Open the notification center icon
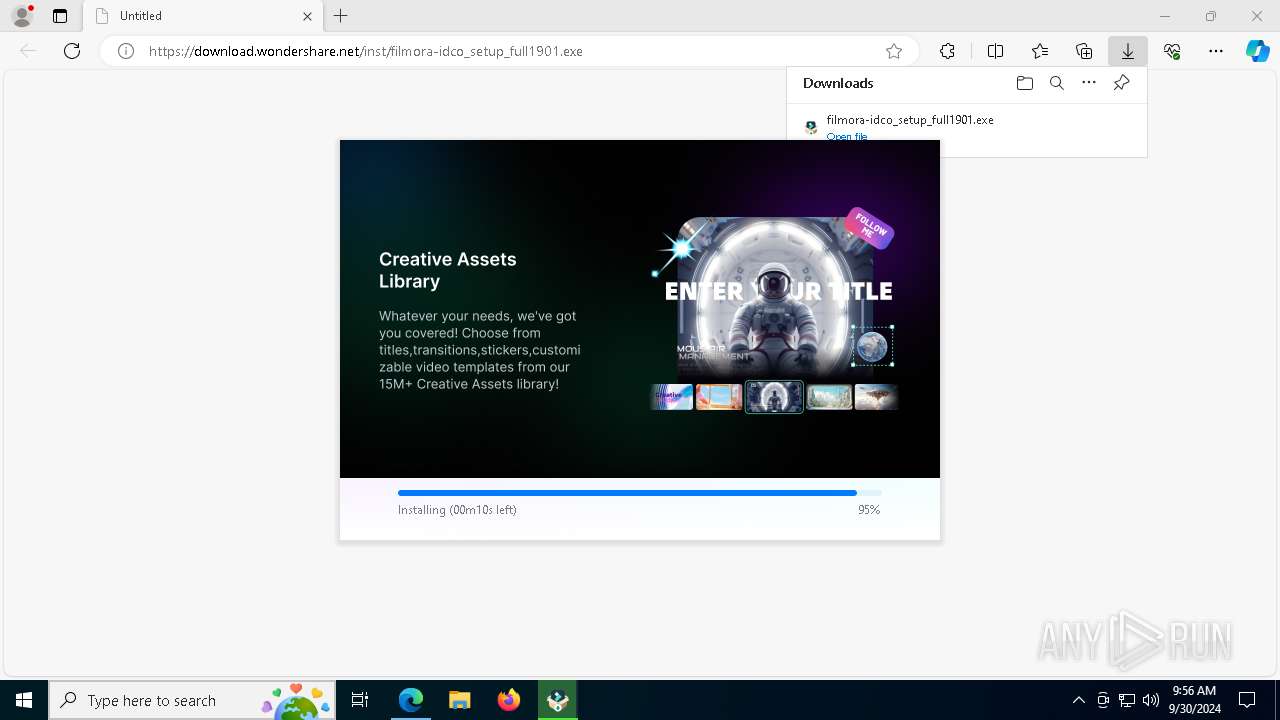Viewport: 1280px width, 720px height. click(1247, 700)
